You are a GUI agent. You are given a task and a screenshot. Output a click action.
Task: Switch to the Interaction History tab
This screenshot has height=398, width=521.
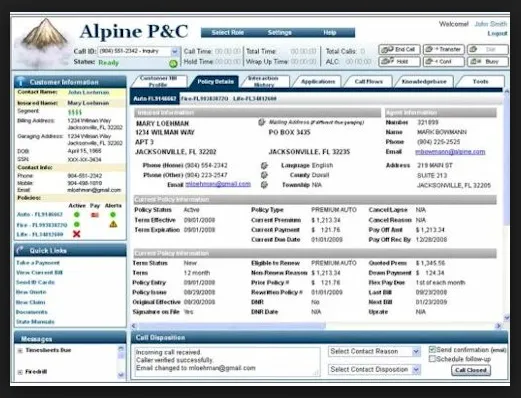tap(263, 82)
